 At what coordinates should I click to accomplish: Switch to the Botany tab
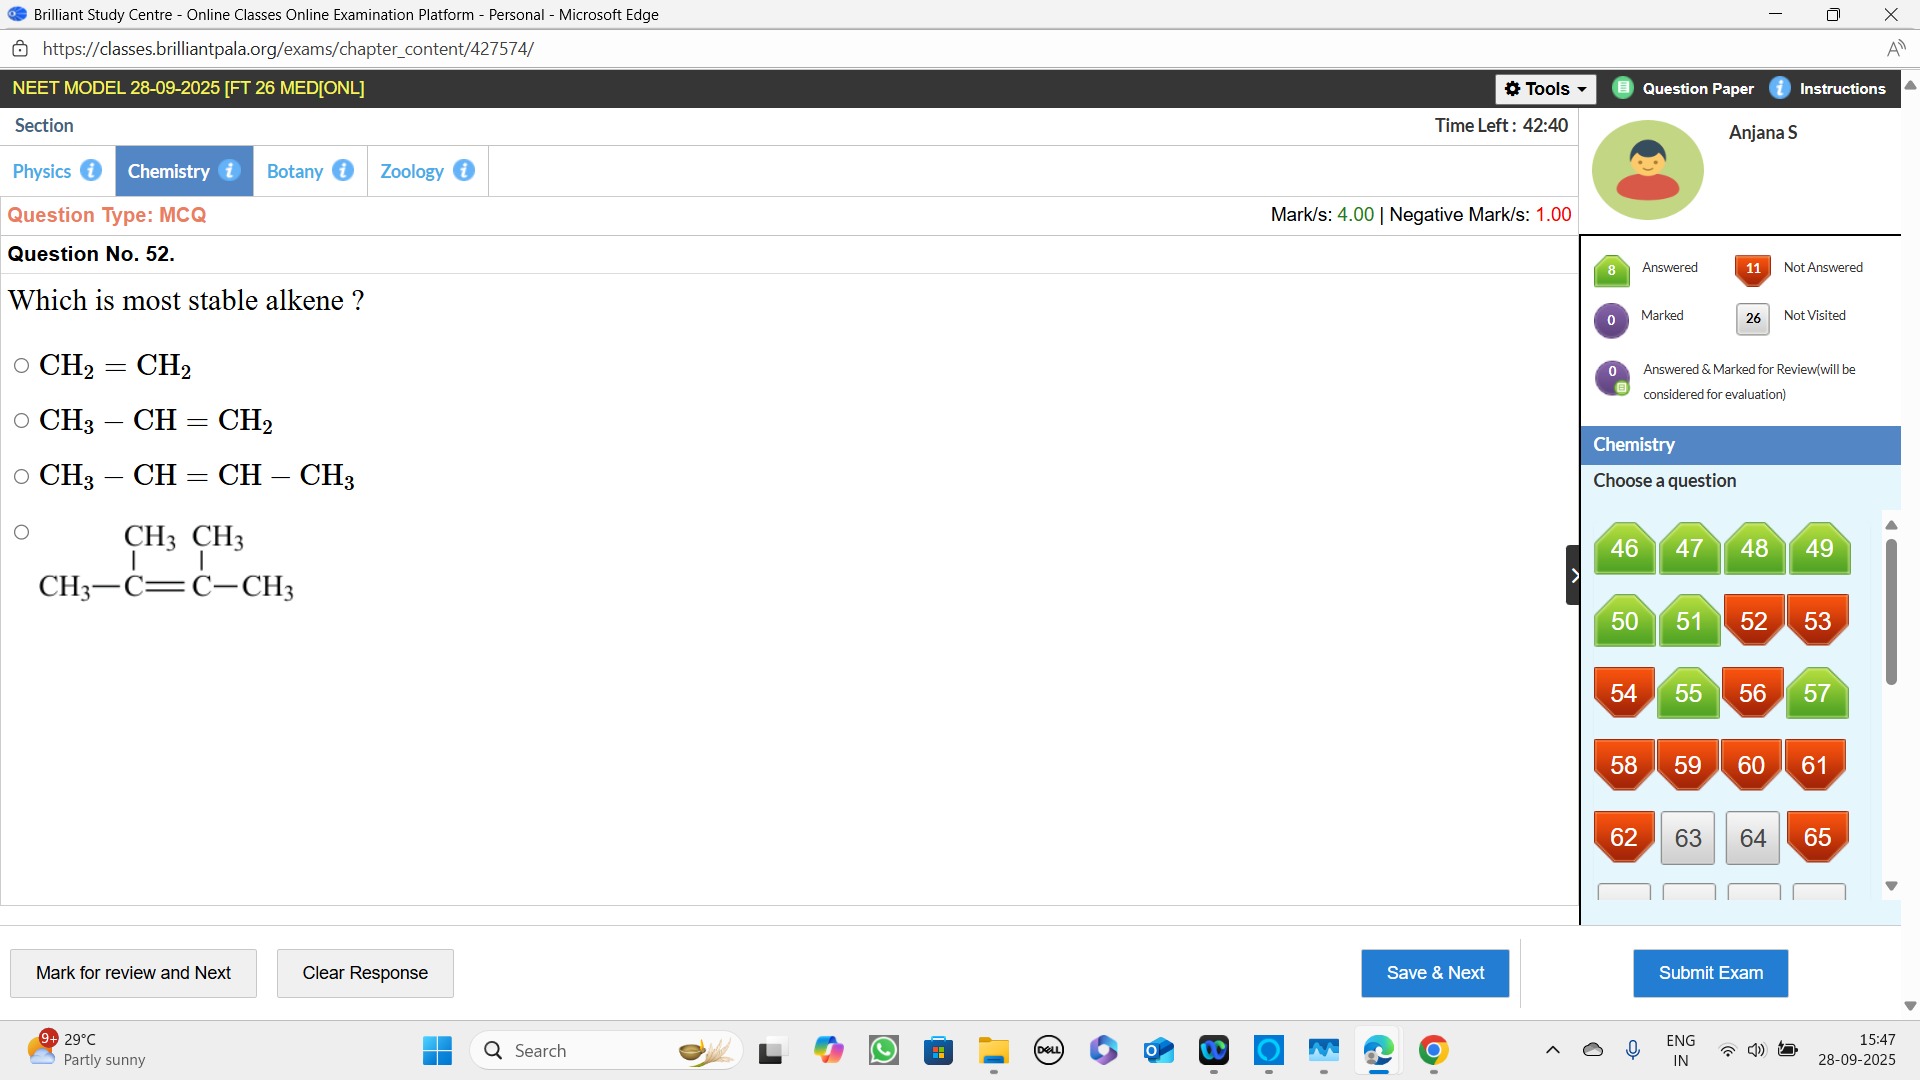click(295, 171)
